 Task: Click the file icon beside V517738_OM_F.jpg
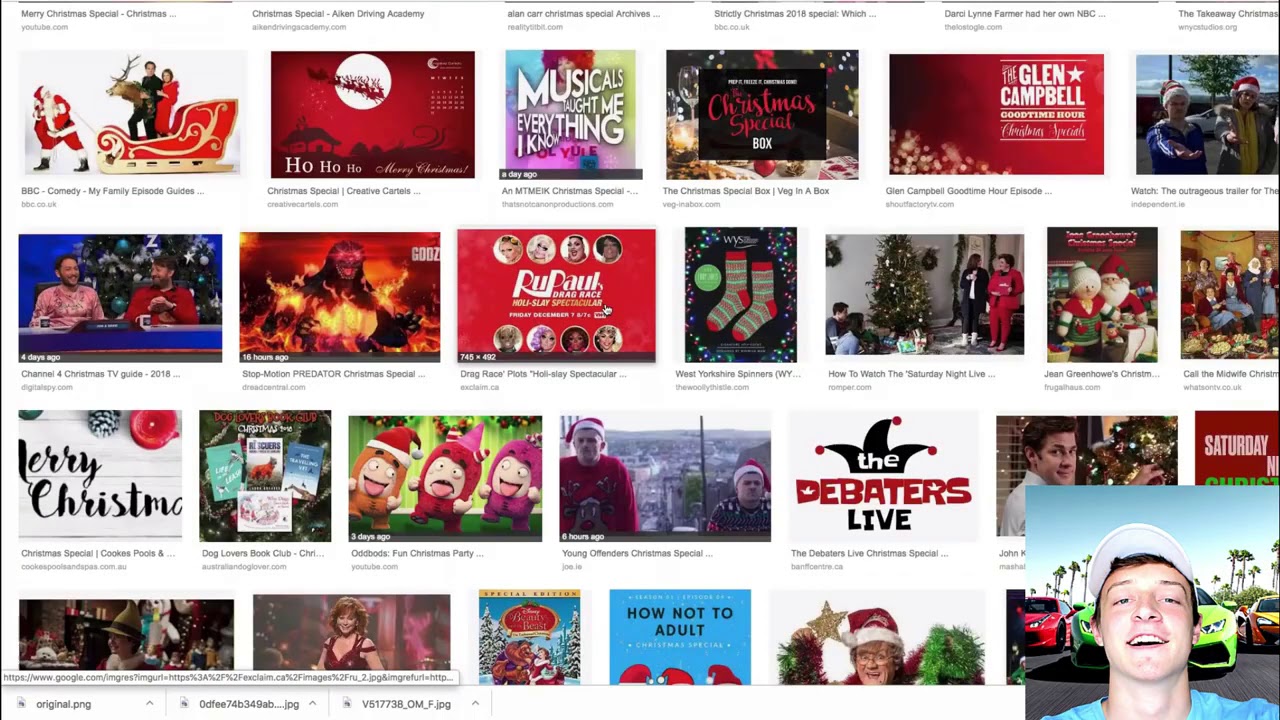click(x=347, y=704)
